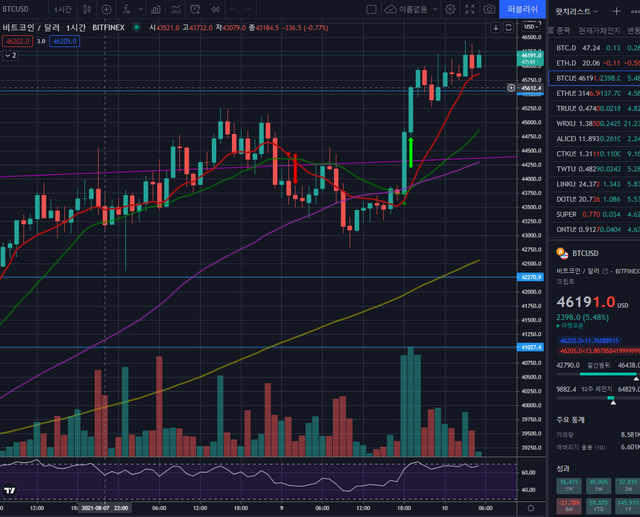
Task: Click the 2021-08-07 22:00 time label
Action: tap(104, 508)
